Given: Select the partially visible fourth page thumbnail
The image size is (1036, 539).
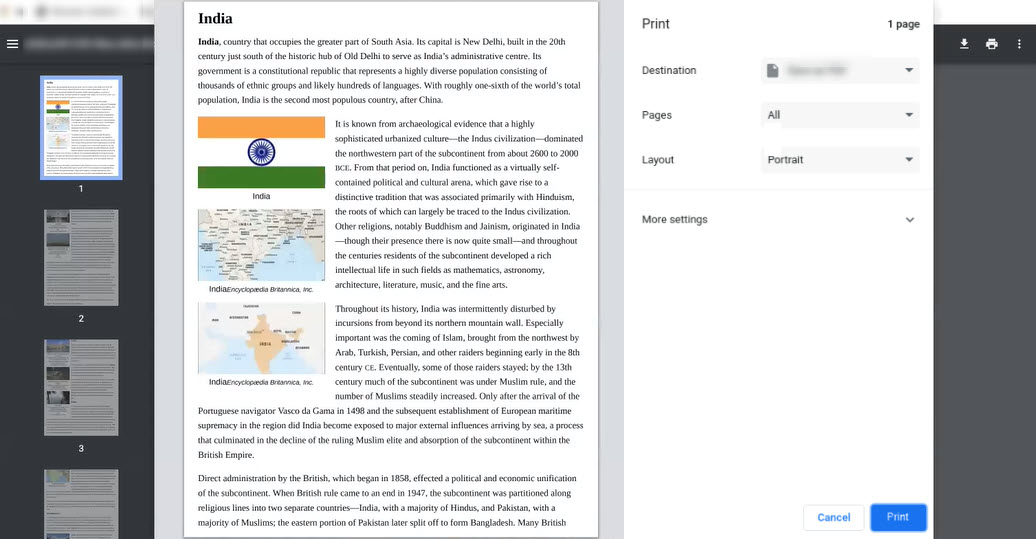Looking at the screenshot, I should pyautogui.click(x=81, y=503).
